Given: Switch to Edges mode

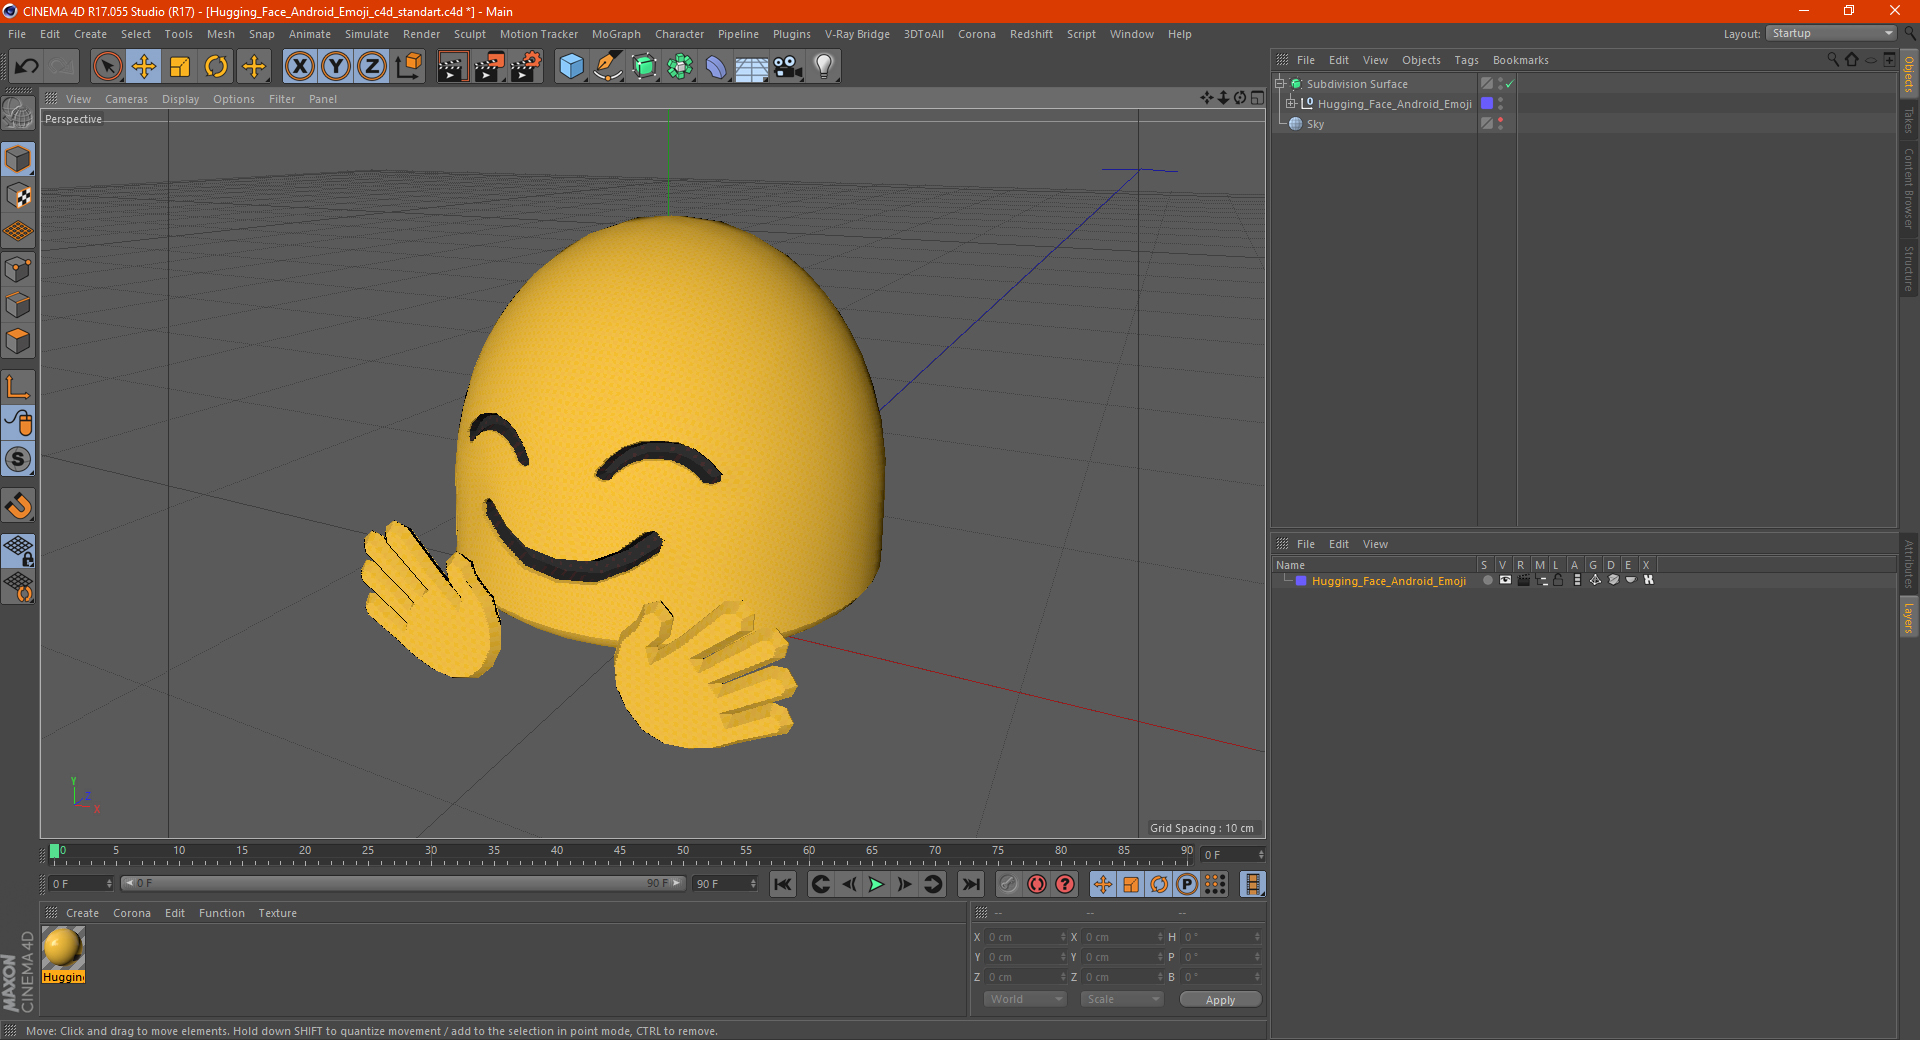Looking at the screenshot, I should (x=19, y=305).
